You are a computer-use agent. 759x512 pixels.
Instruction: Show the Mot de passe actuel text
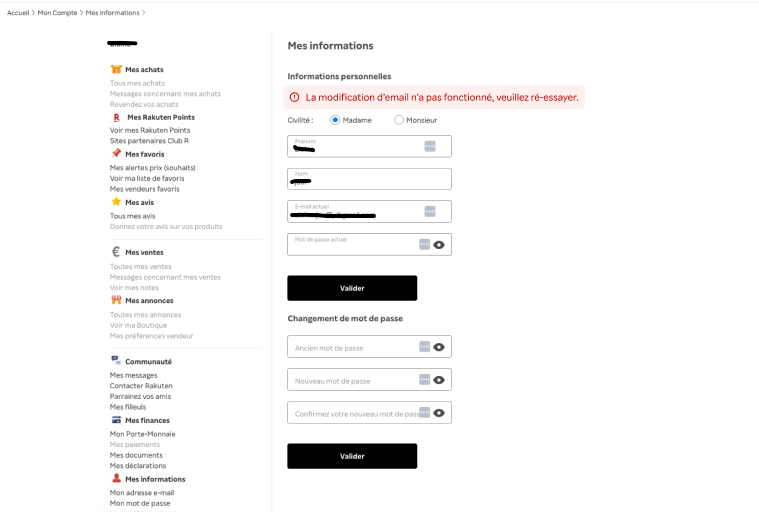[439, 244]
